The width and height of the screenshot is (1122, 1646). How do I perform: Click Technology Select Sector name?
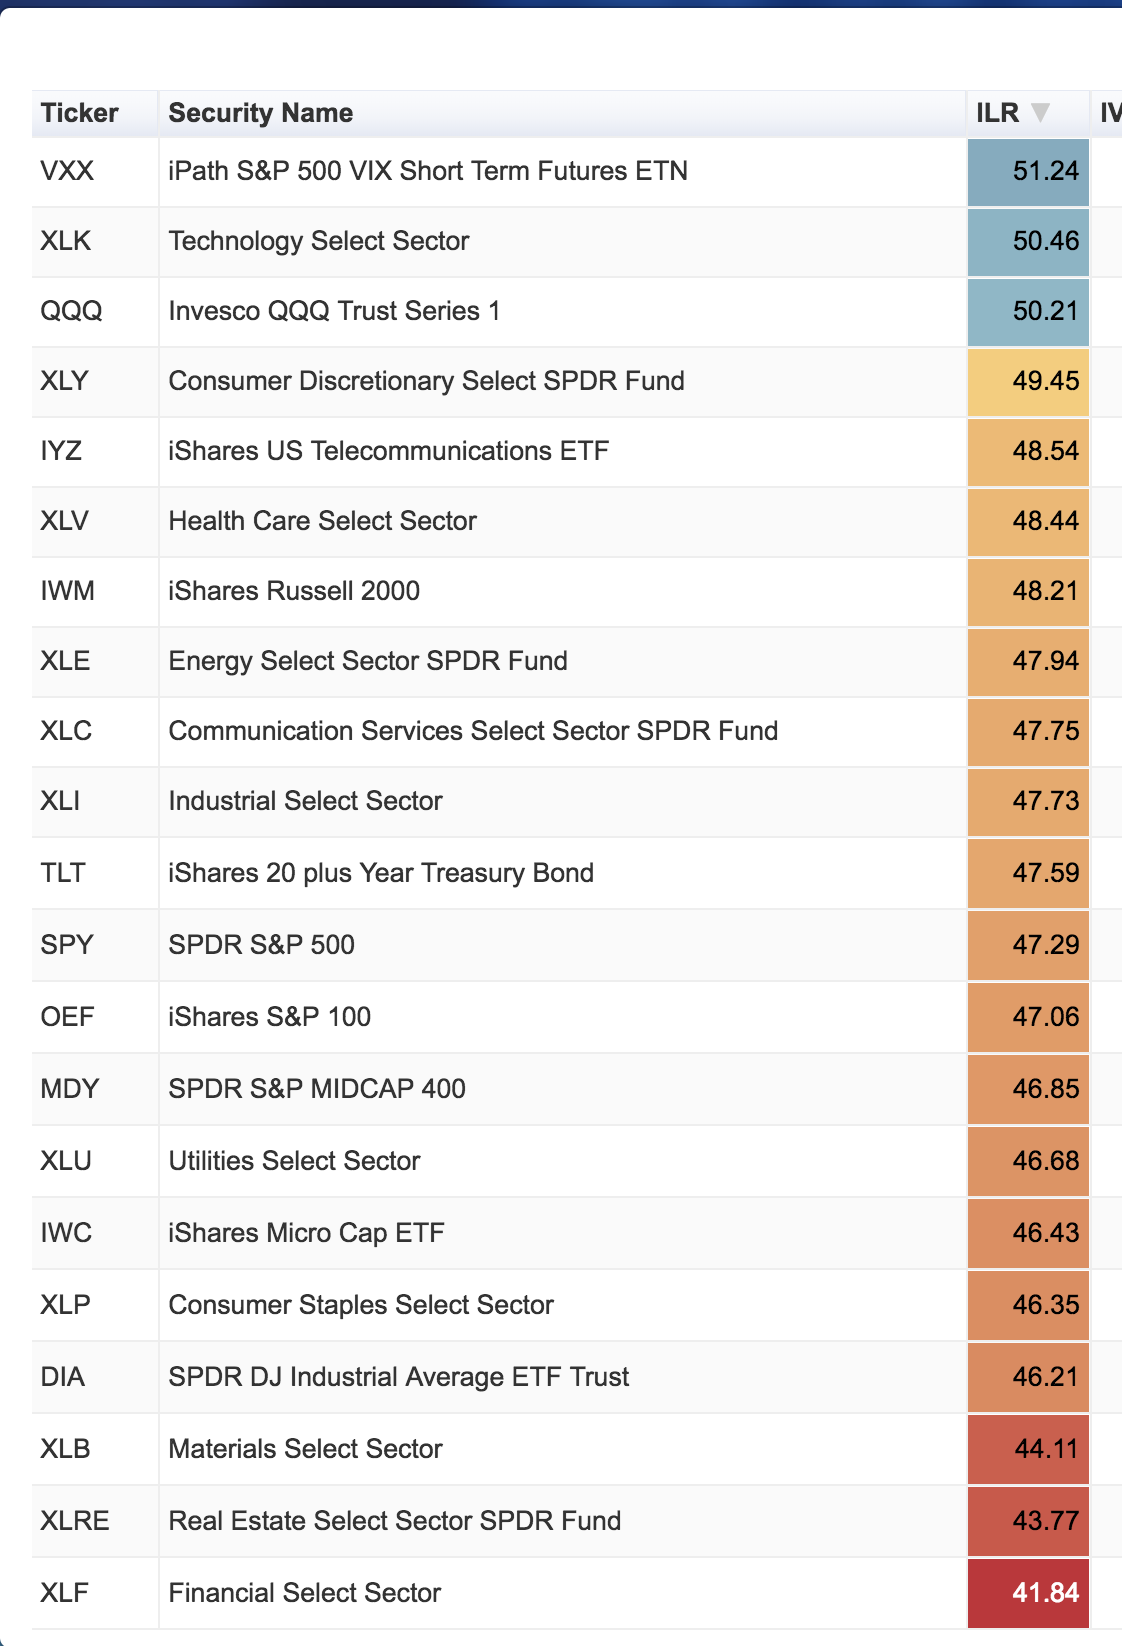click(x=319, y=241)
